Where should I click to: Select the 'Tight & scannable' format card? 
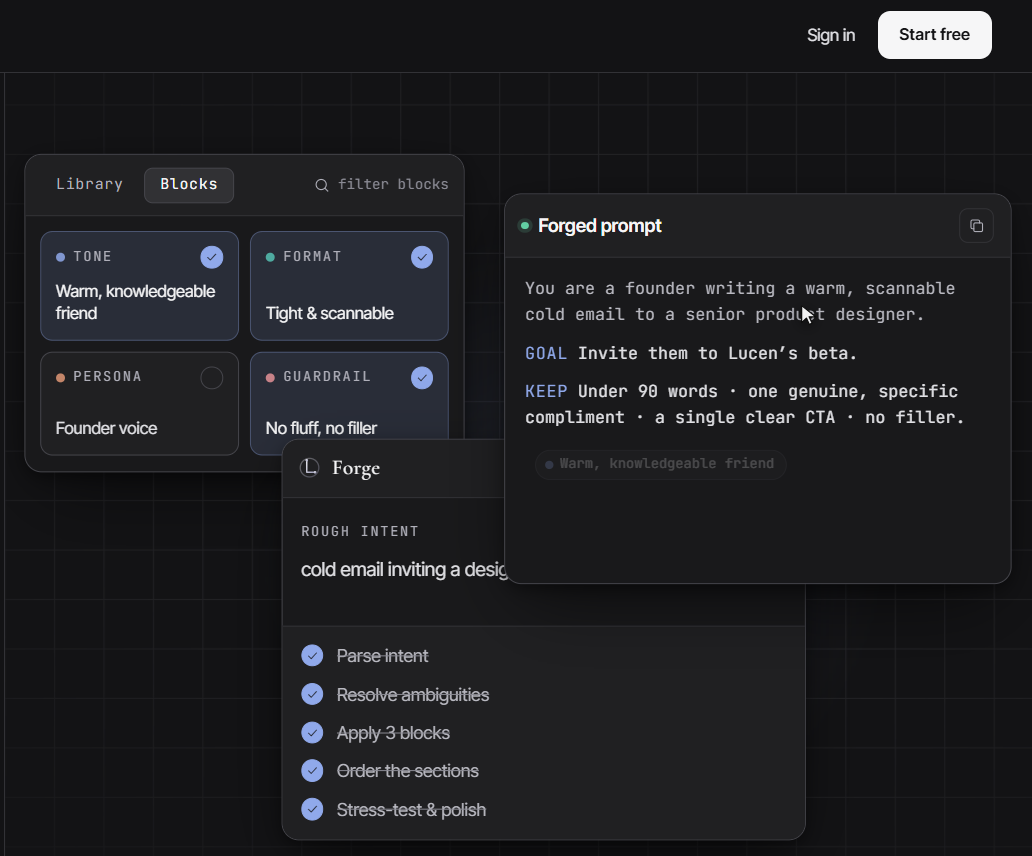[x=349, y=286]
